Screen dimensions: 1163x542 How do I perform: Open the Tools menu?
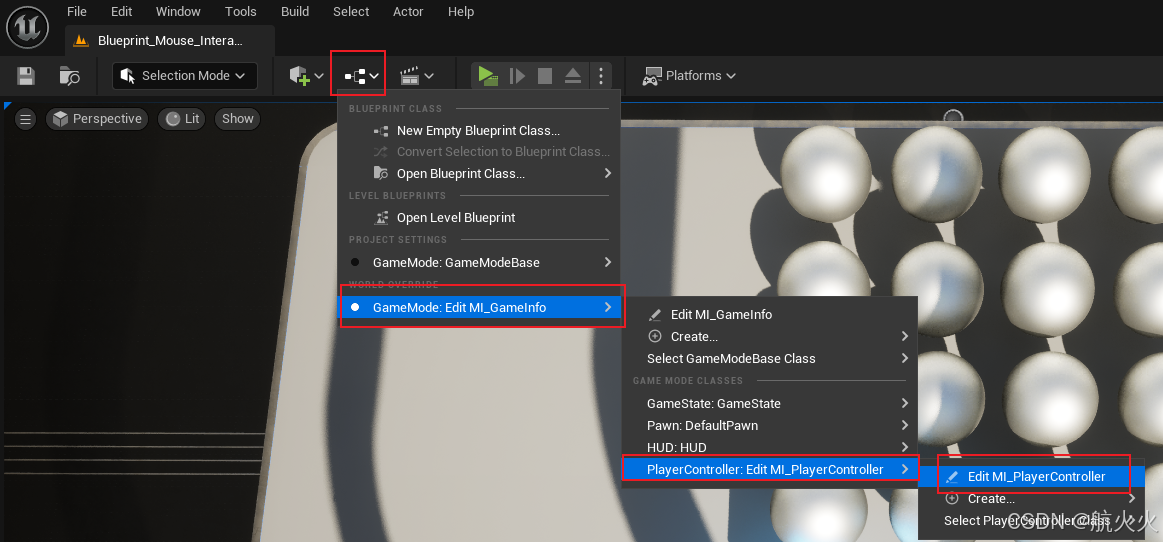[x=241, y=12]
